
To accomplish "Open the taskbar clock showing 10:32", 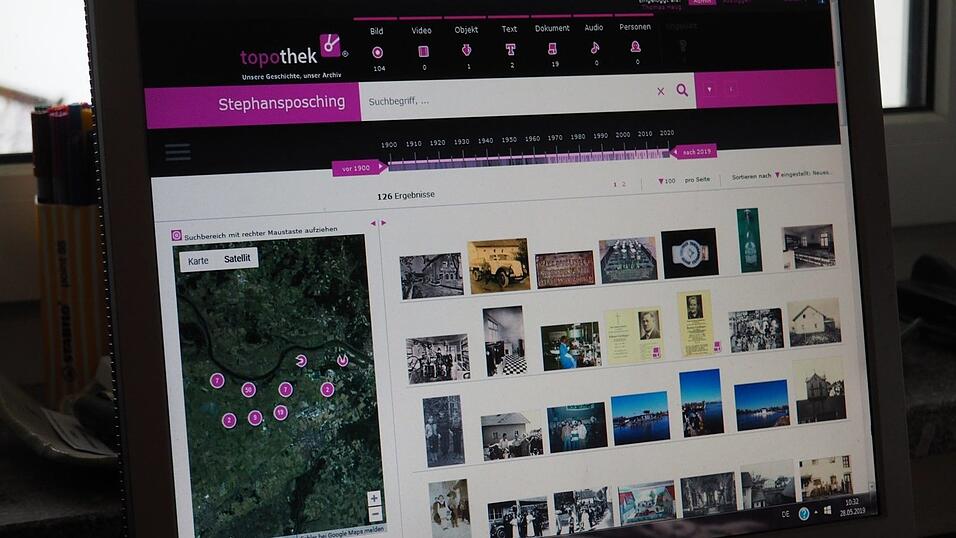I will [x=852, y=506].
